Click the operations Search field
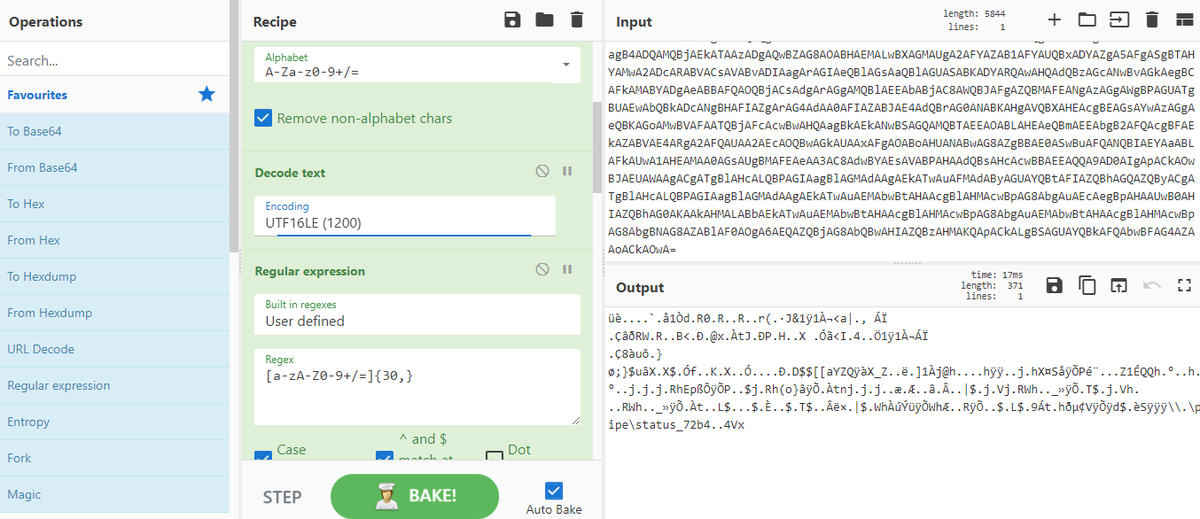 click(114, 60)
